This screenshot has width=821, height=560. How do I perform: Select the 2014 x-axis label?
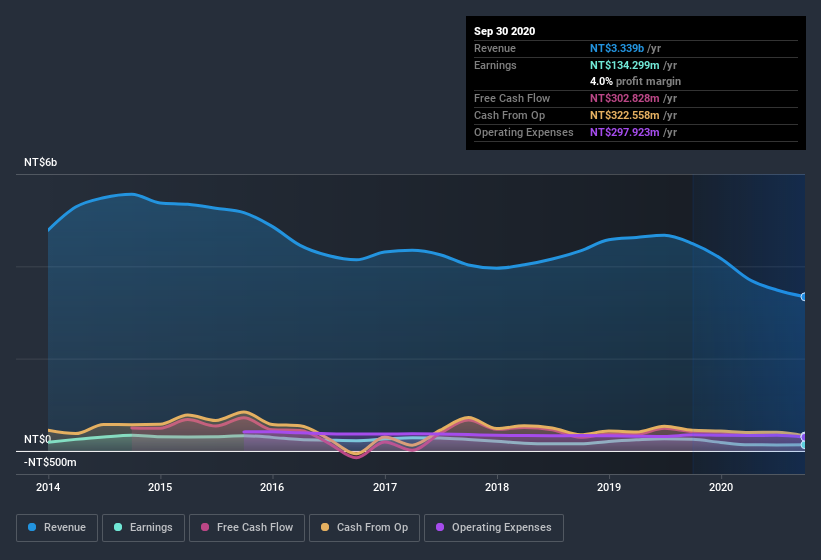48,487
